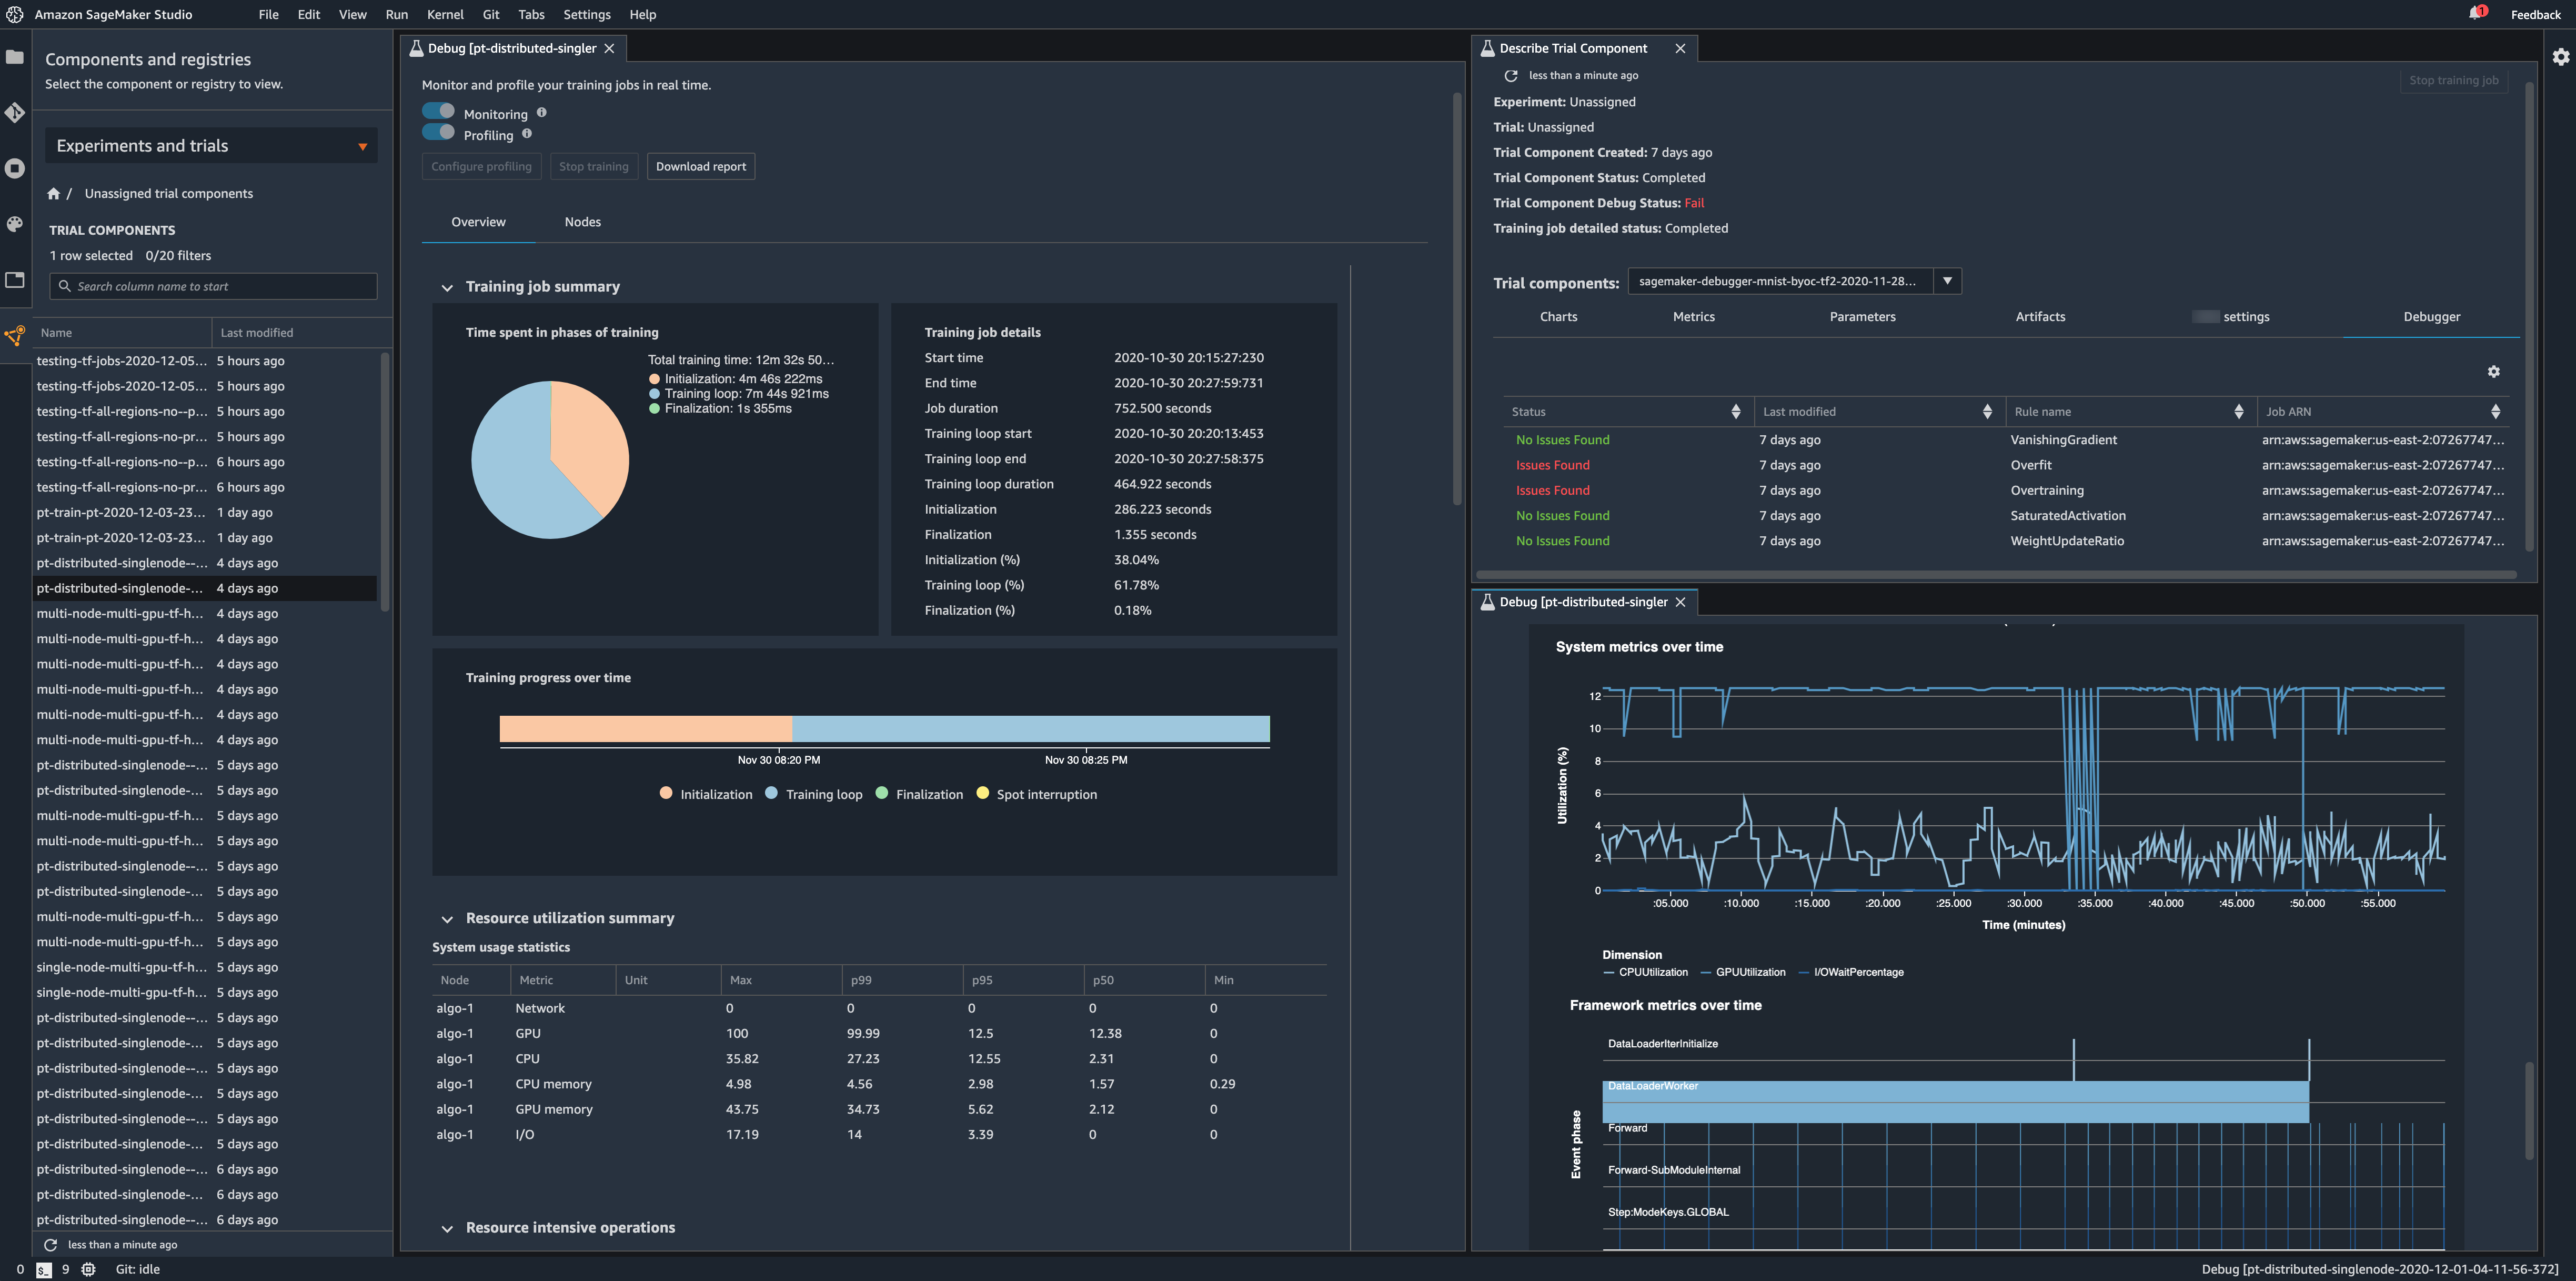Click the training loop progress bar segment
Screen dimensions: 2576x1281
1030,729
